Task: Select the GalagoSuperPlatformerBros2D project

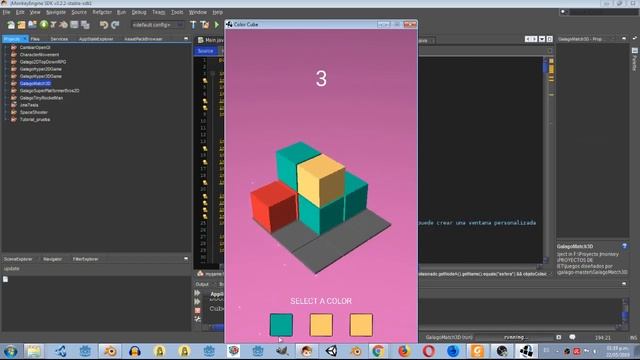Action: point(49,91)
